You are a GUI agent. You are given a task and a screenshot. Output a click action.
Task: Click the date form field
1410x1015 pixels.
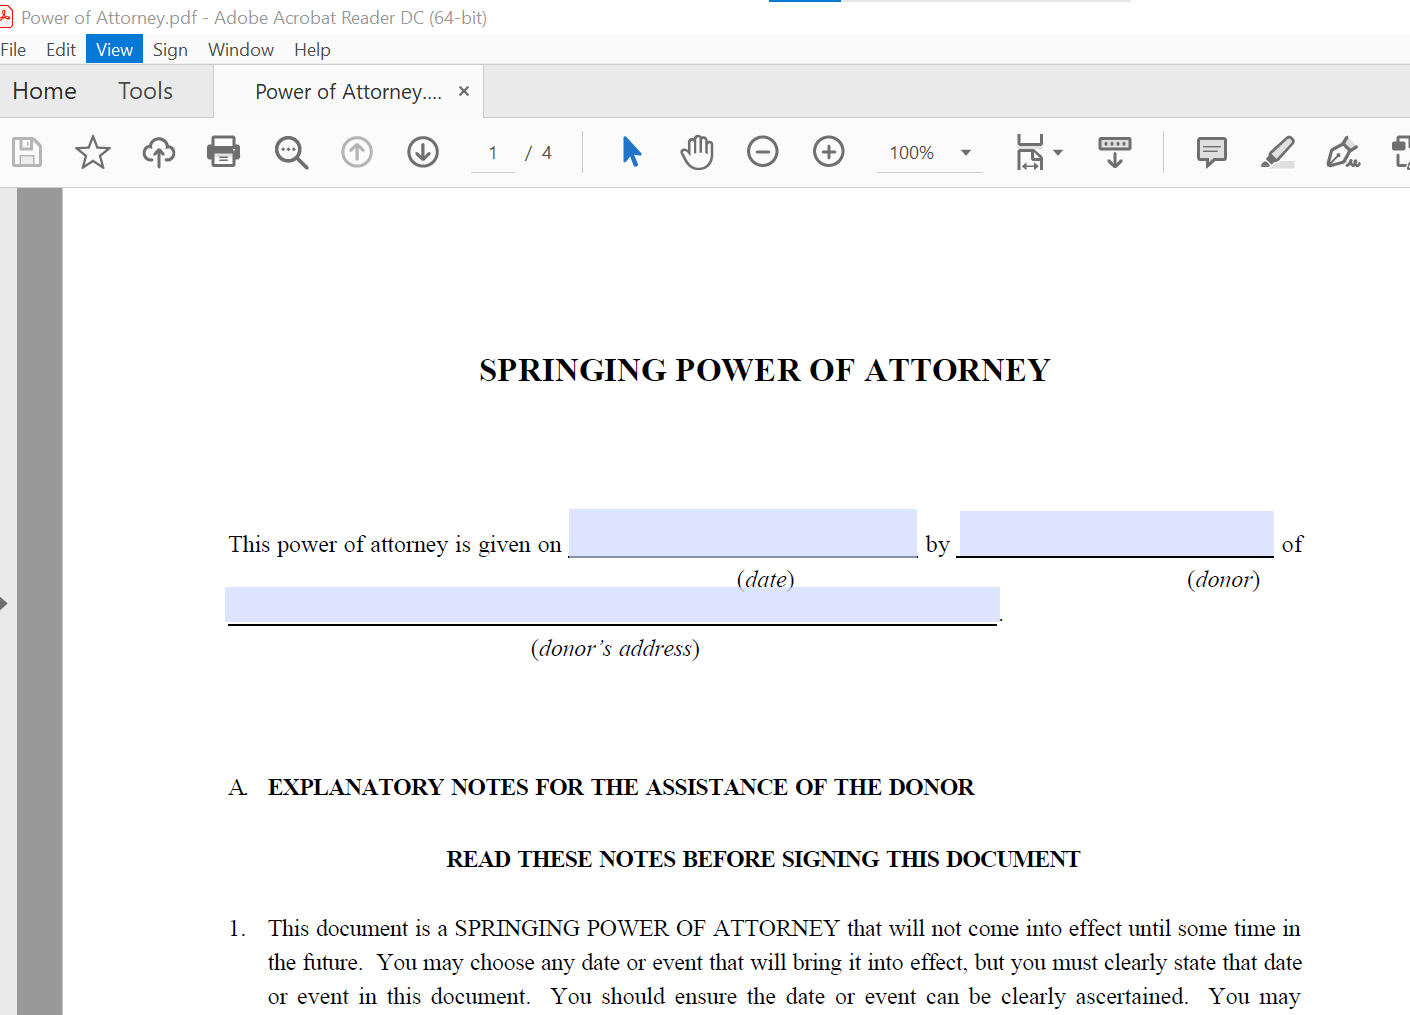click(742, 533)
